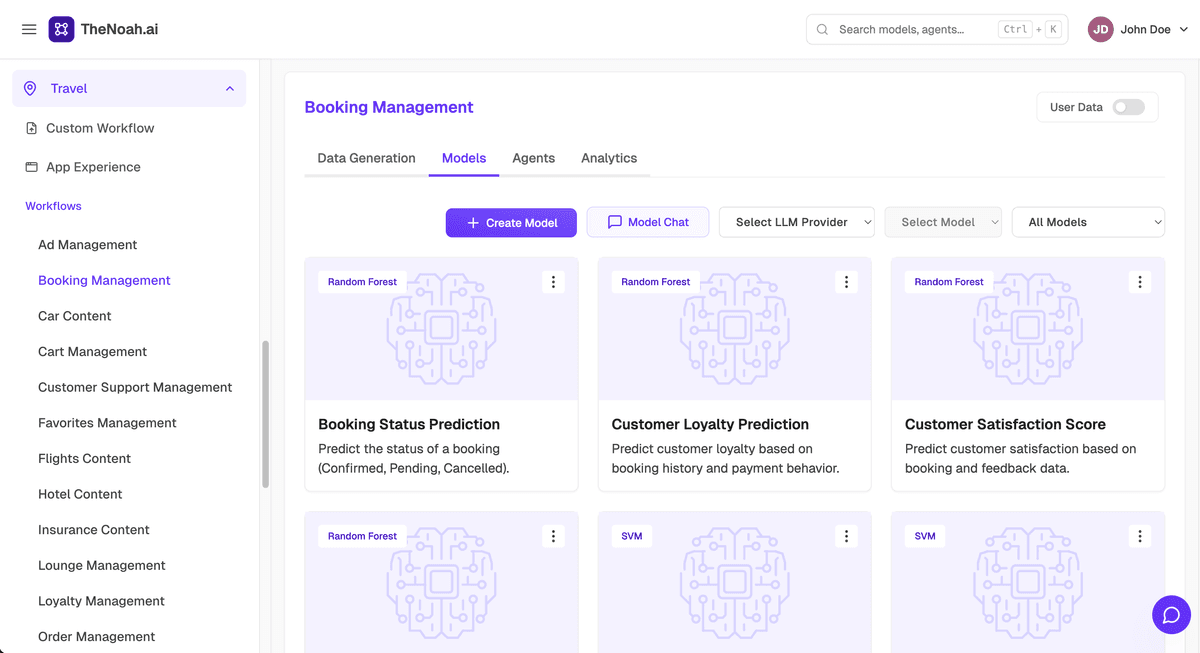Click the Booking Status Prediction brain thumbnail
The width and height of the screenshot is (1200, 653).
click(441, 328)
